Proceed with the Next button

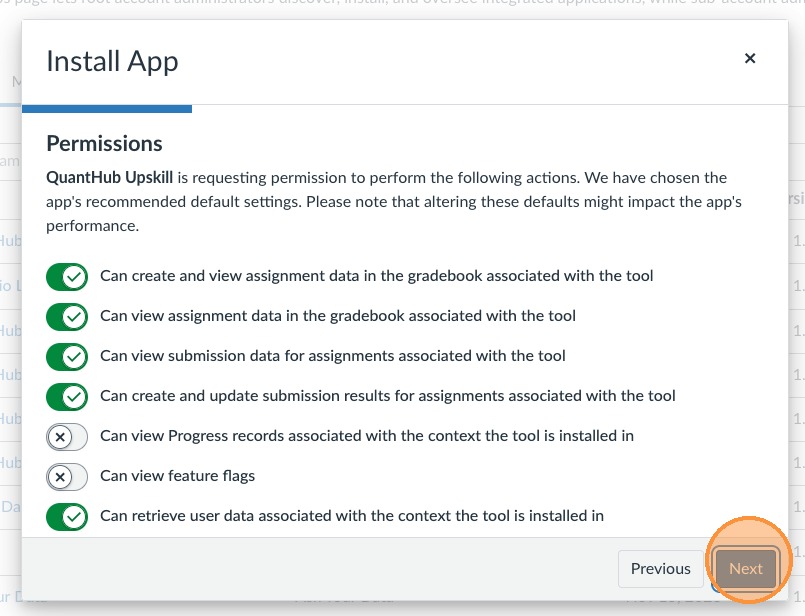(746, 569)
